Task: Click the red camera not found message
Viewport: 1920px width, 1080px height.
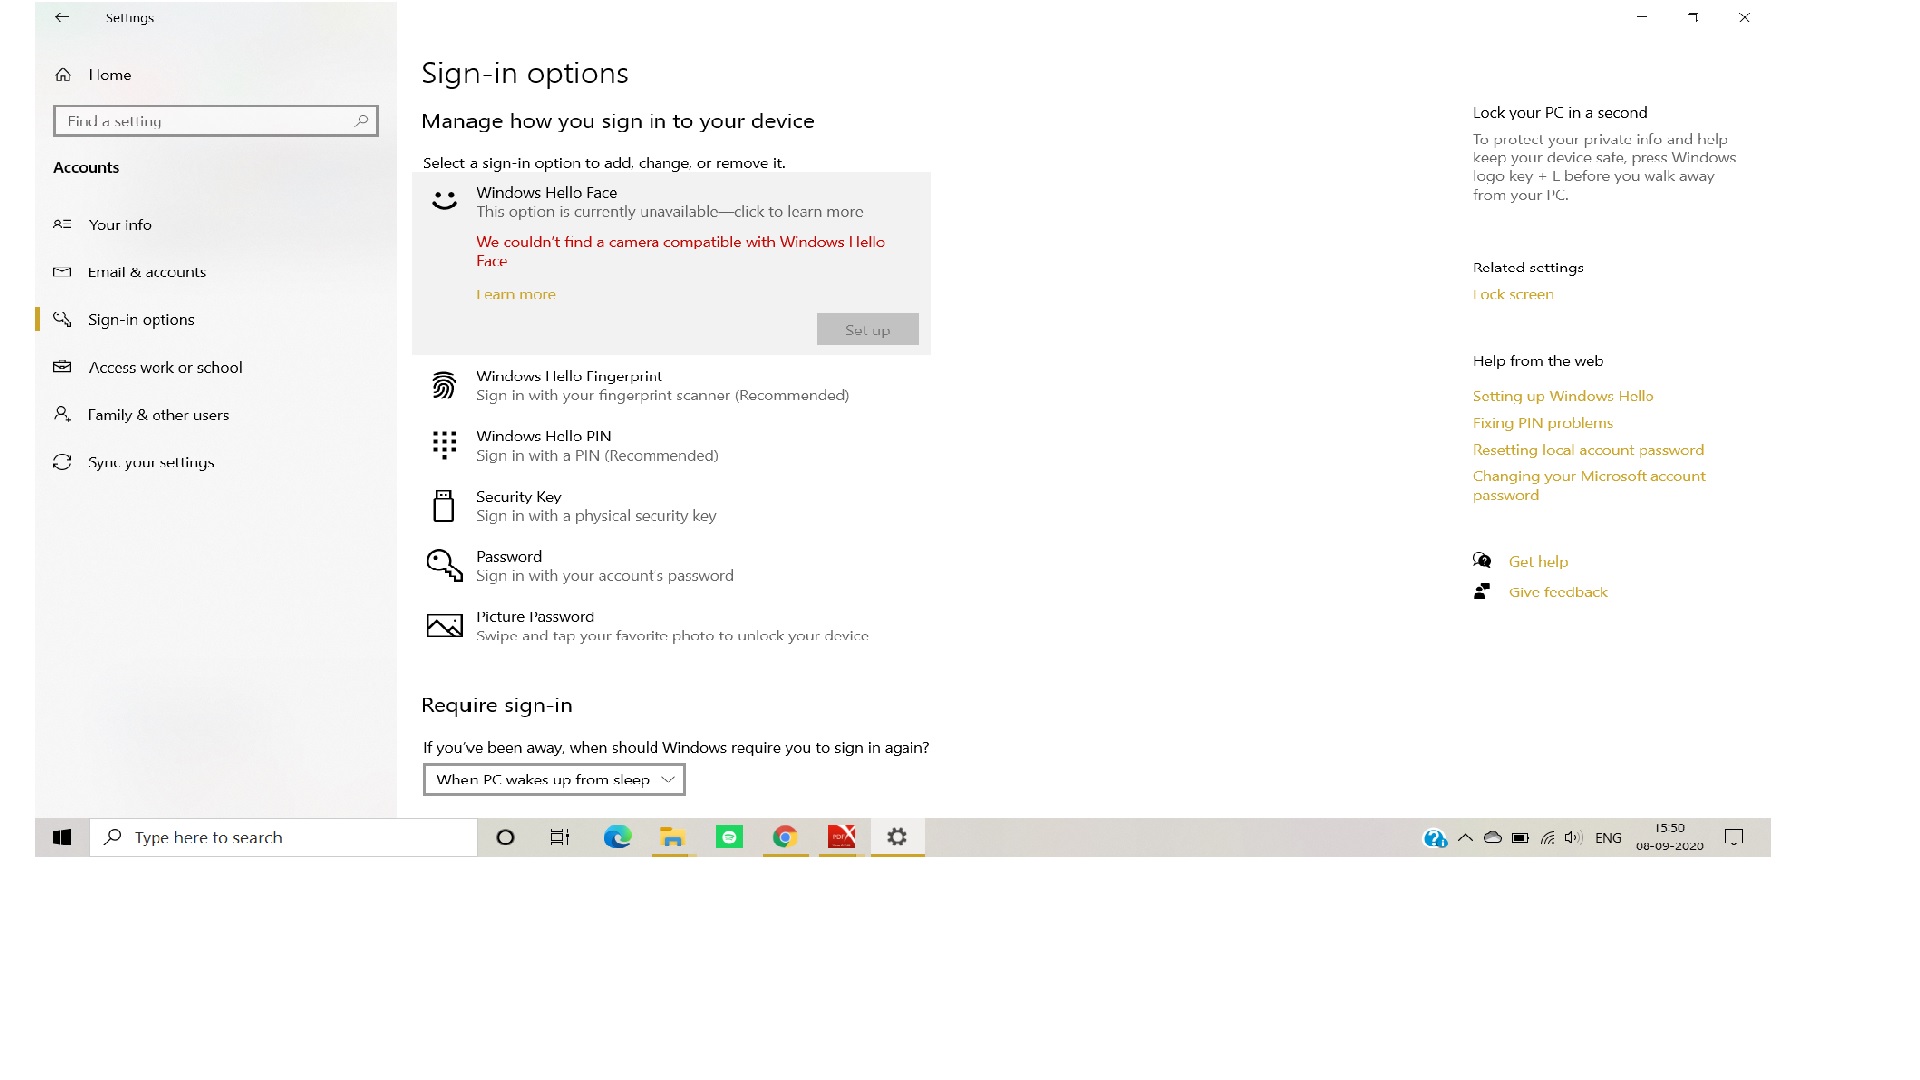Action: point(680,252)
